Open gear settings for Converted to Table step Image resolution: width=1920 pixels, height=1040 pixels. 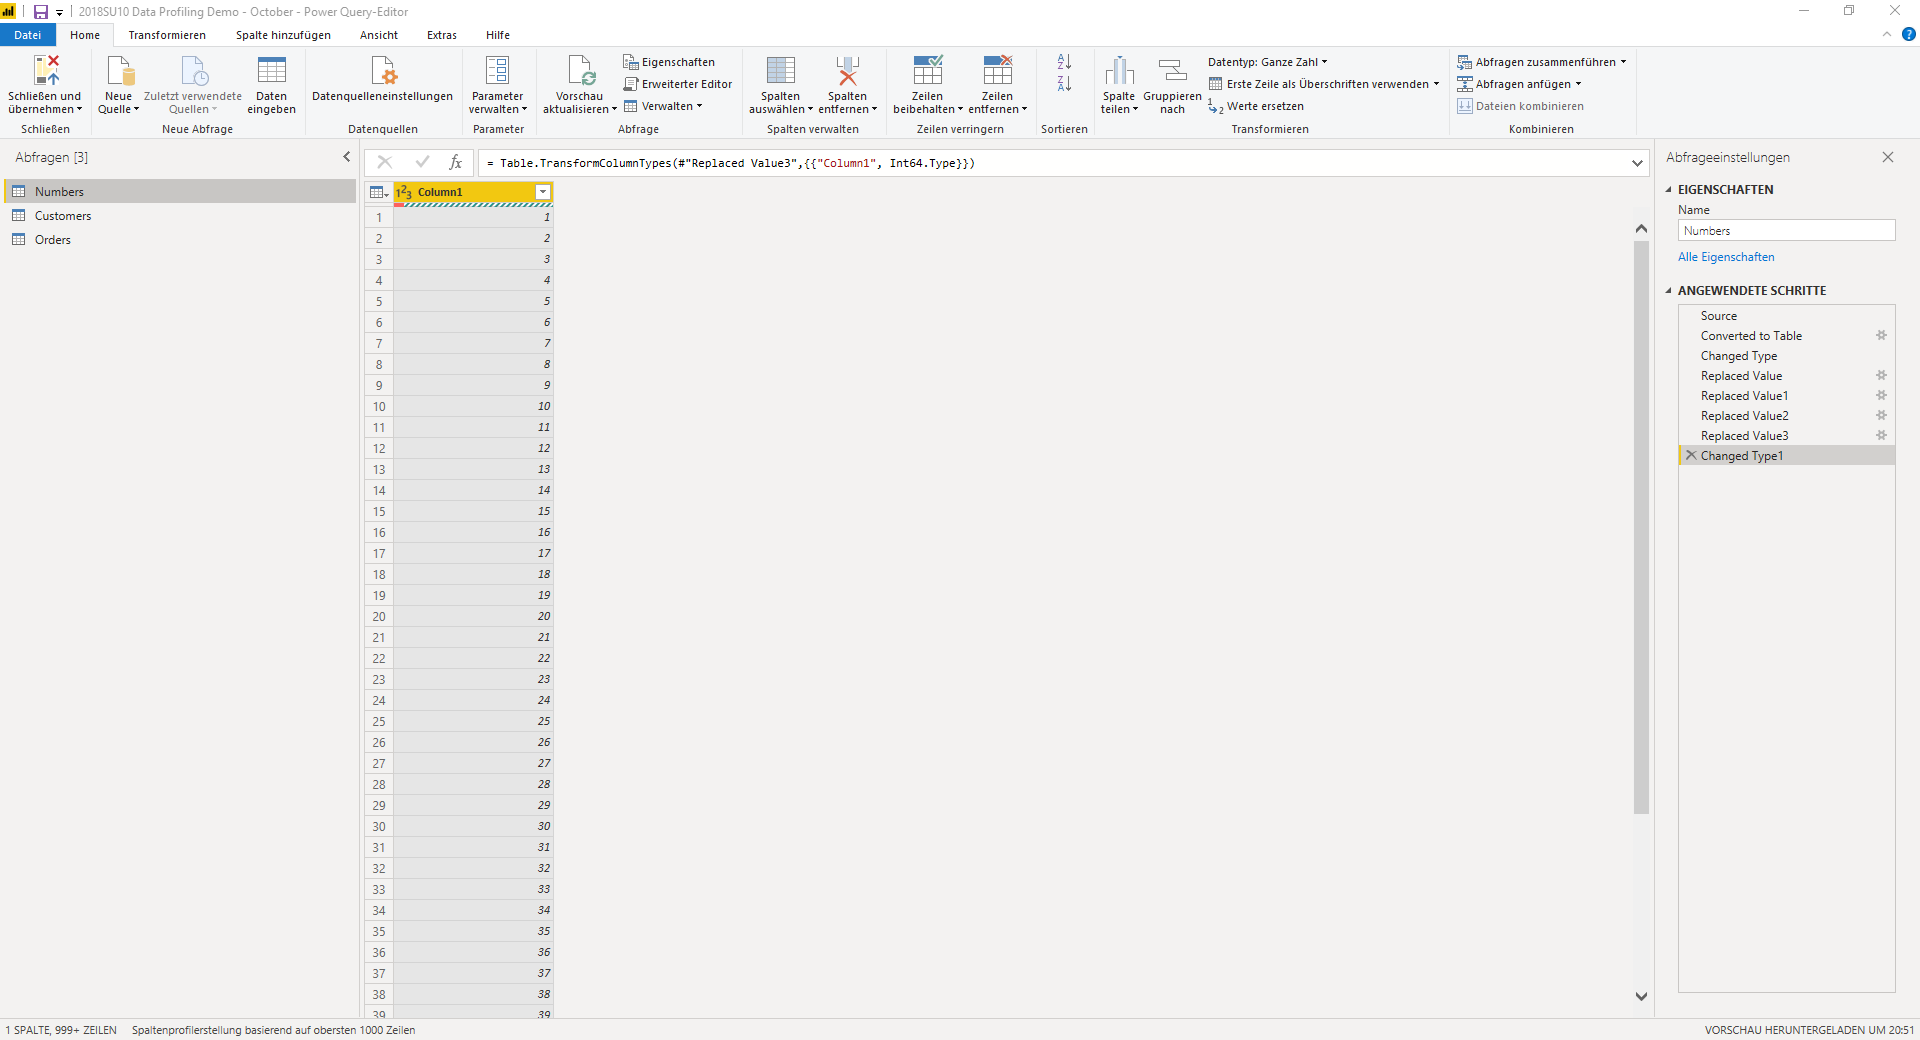click(1881, 336)
